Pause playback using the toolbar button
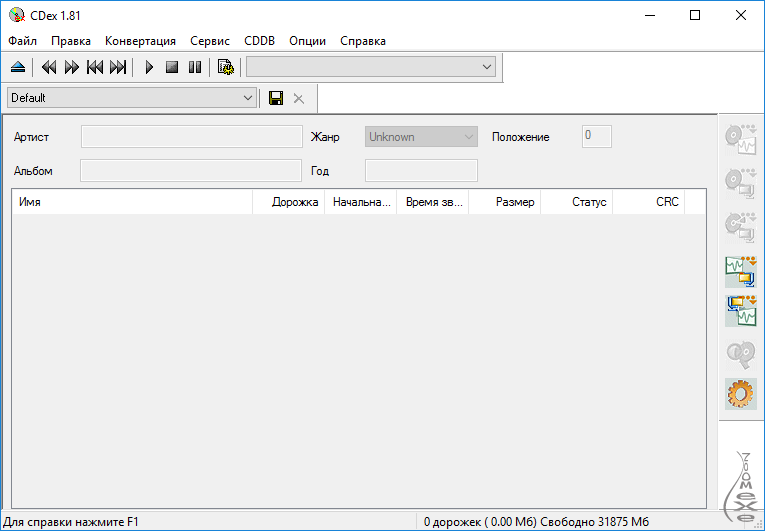This screenshot has width=765, height=531. (195, 67)
